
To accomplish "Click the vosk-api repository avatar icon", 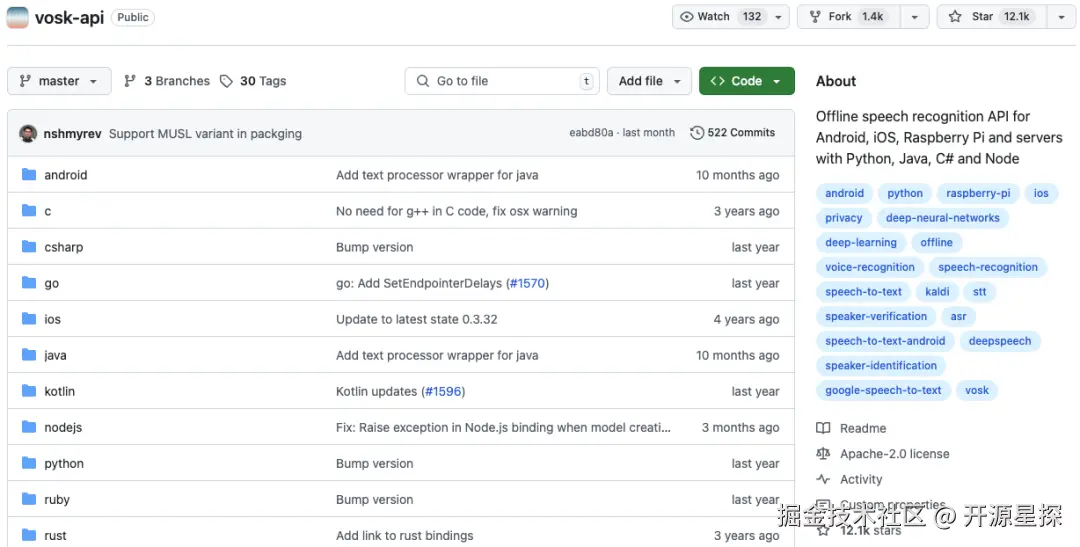I will (18, 17).
